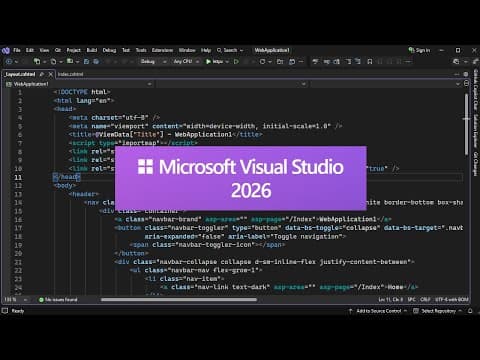This screenshot has height=360, width=480.
Task: Click the CRLF line ending indicator
Action: [425, 300]
